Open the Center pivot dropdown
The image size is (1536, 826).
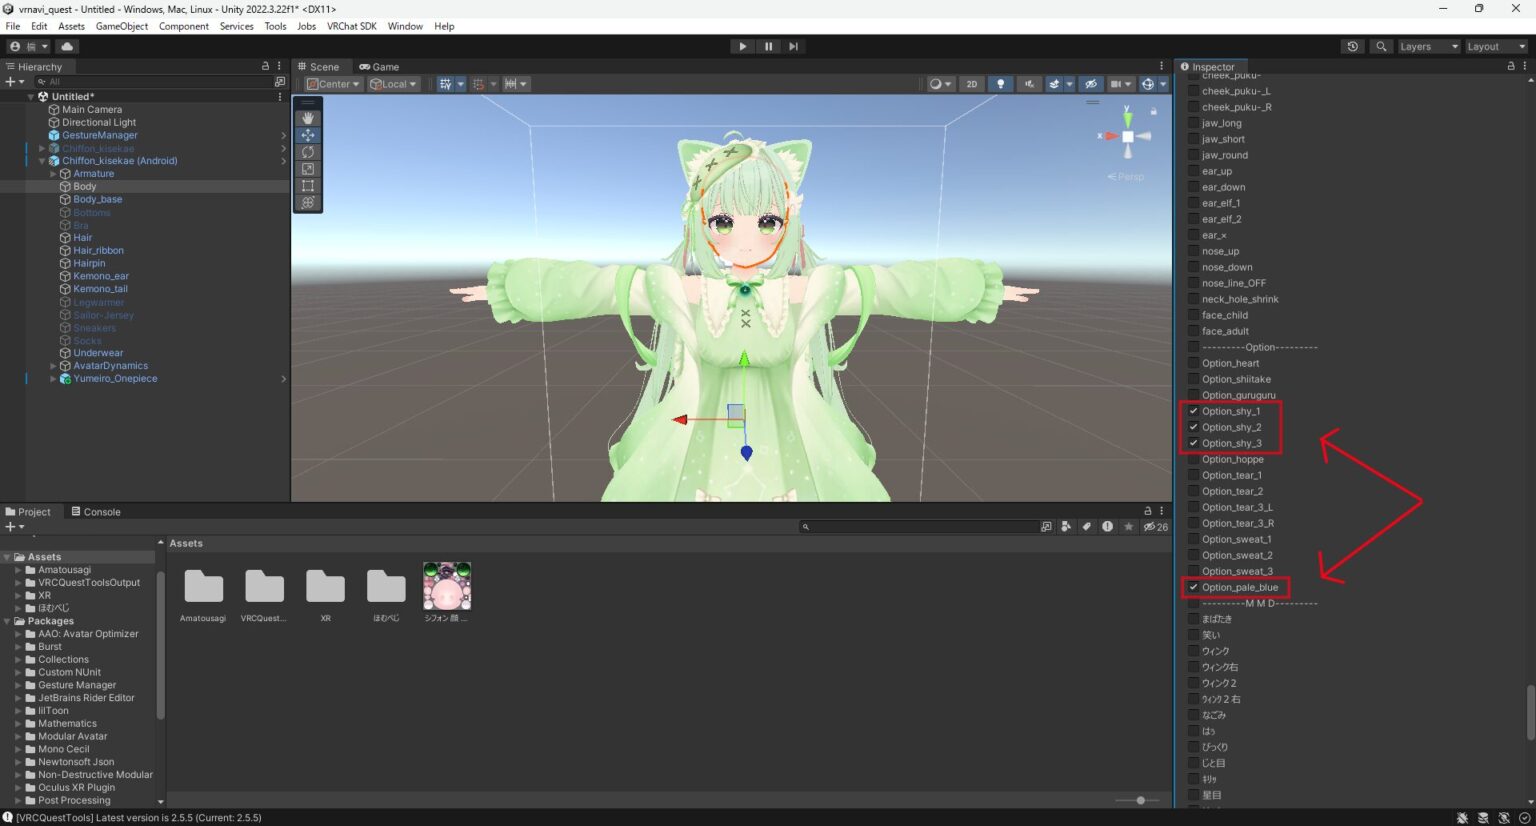click(332, 84)
